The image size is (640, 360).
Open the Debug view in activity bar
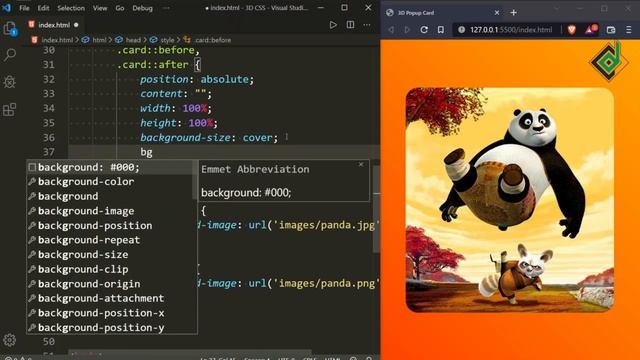(x=10, y=82)
